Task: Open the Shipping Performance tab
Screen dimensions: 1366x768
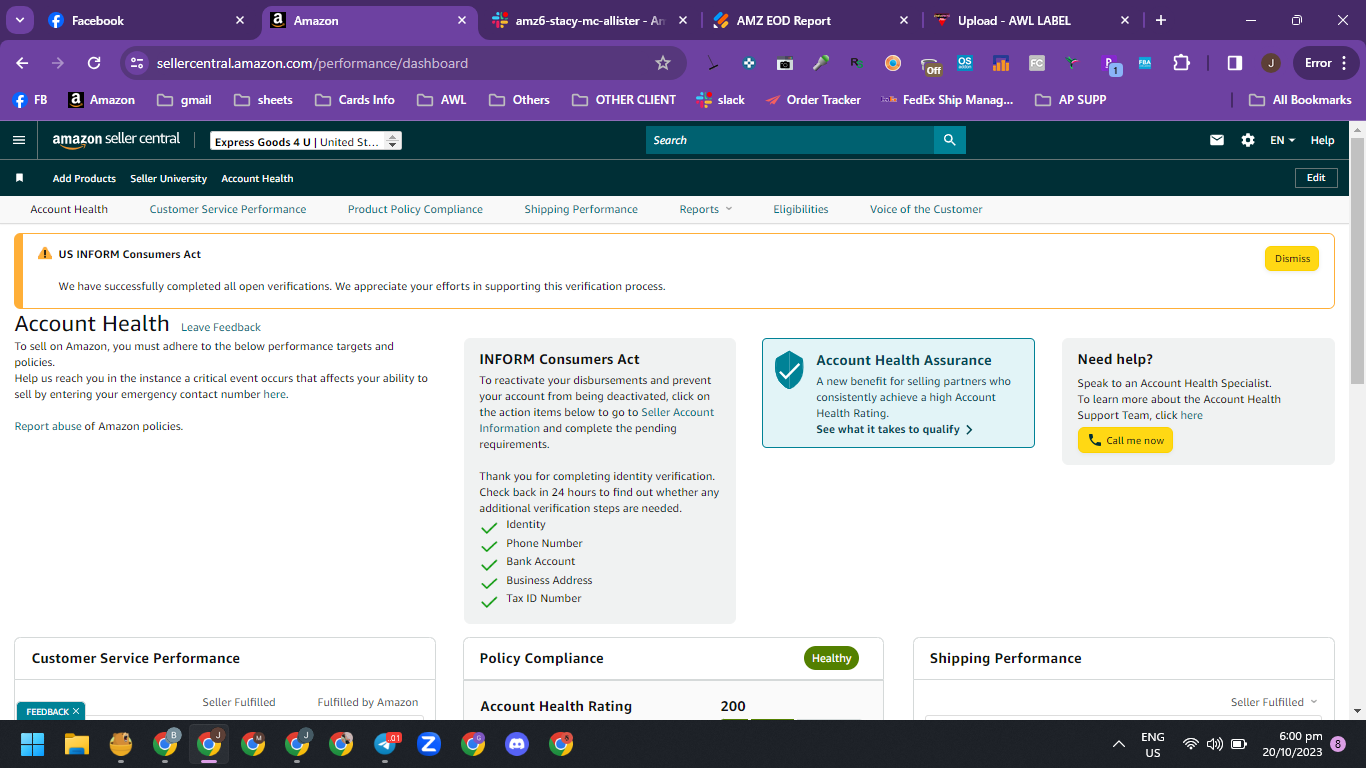Action: coord(581,209)
